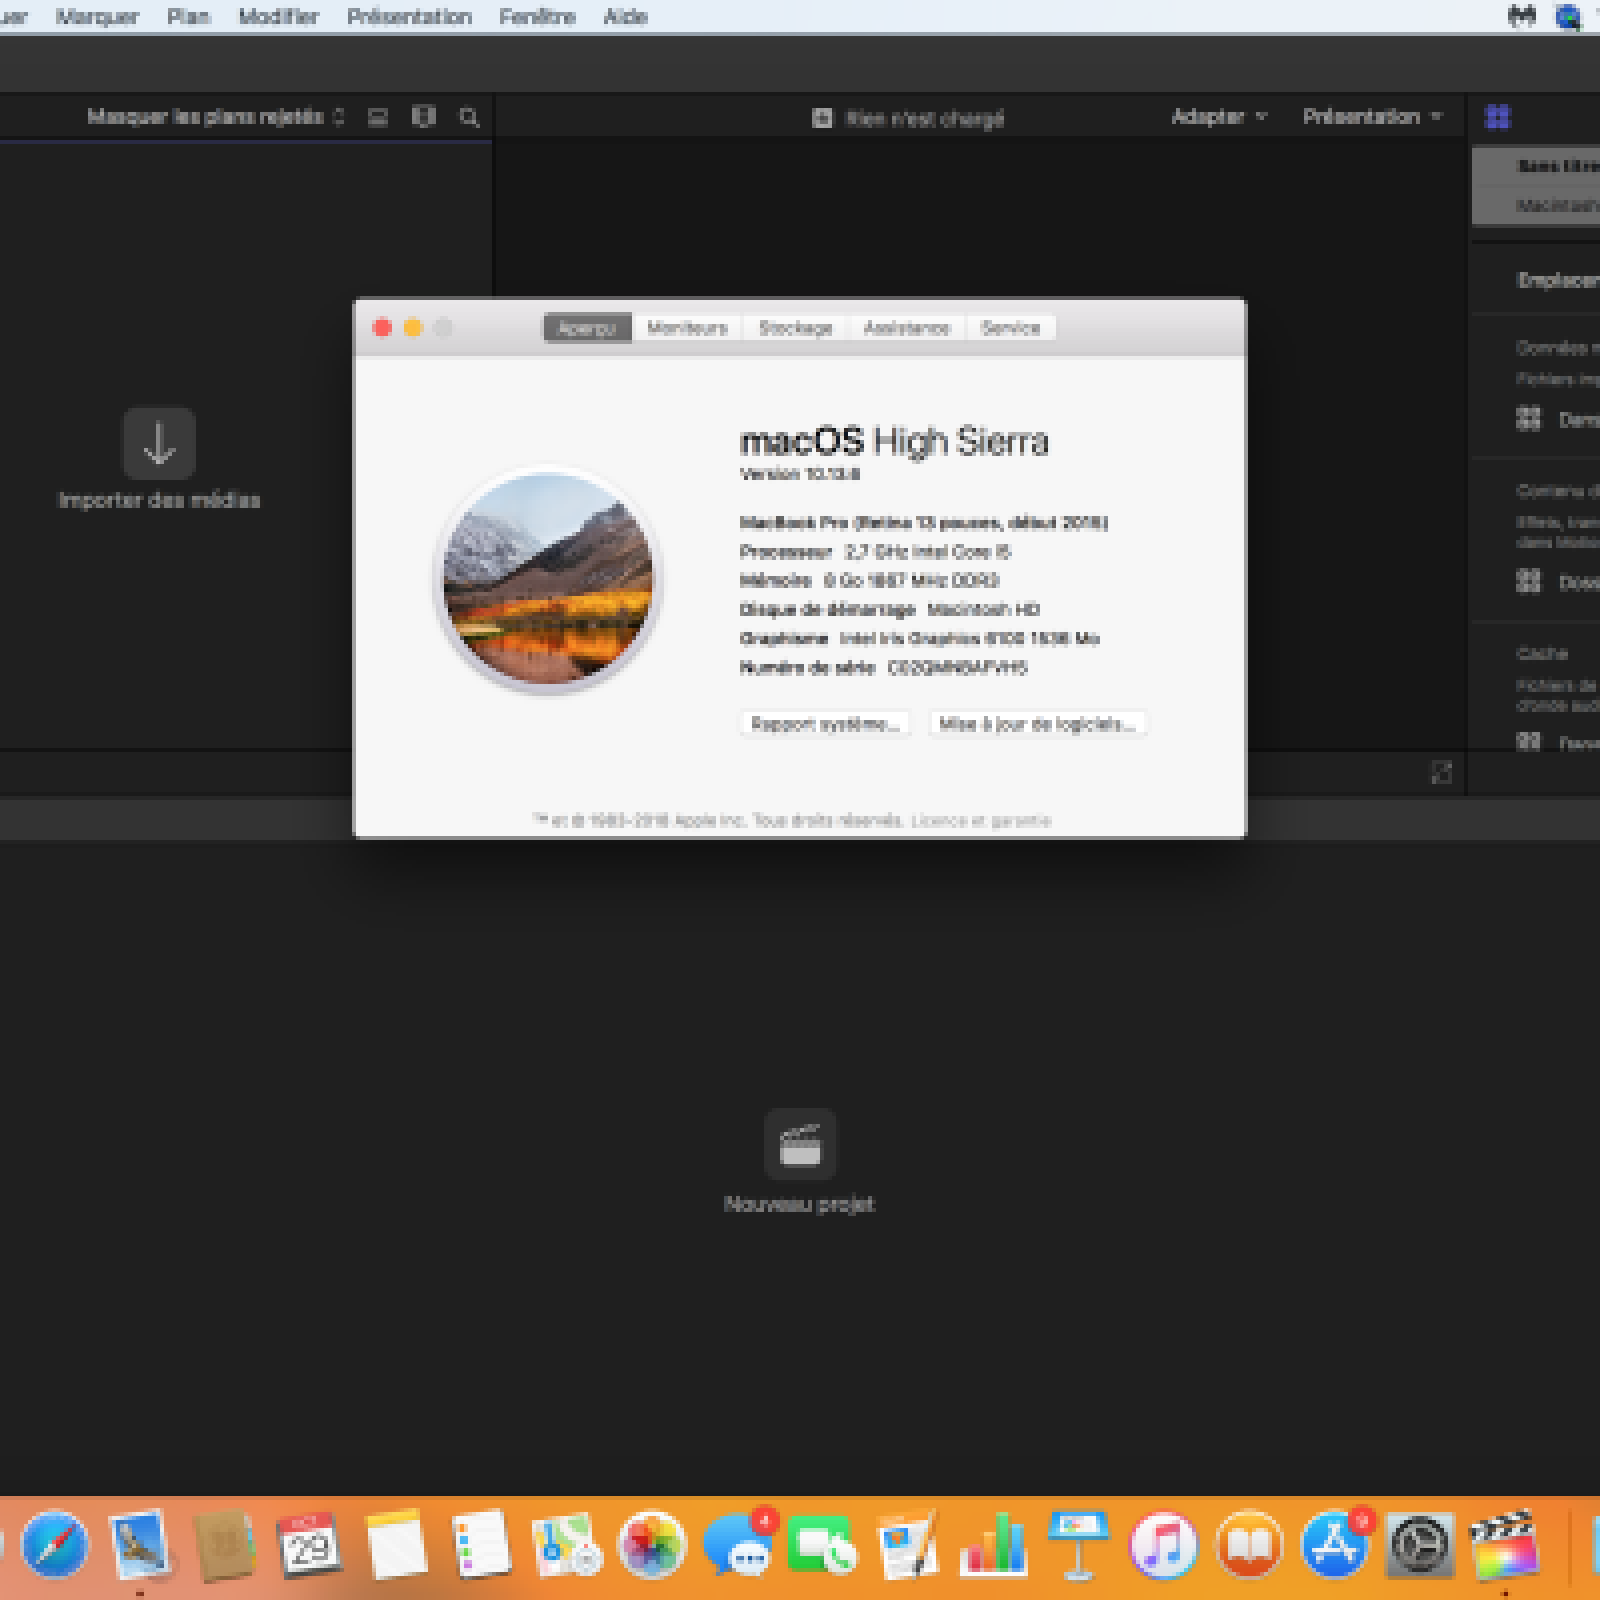Open iTunes from the Dock

click(x=1163, y=1545)
